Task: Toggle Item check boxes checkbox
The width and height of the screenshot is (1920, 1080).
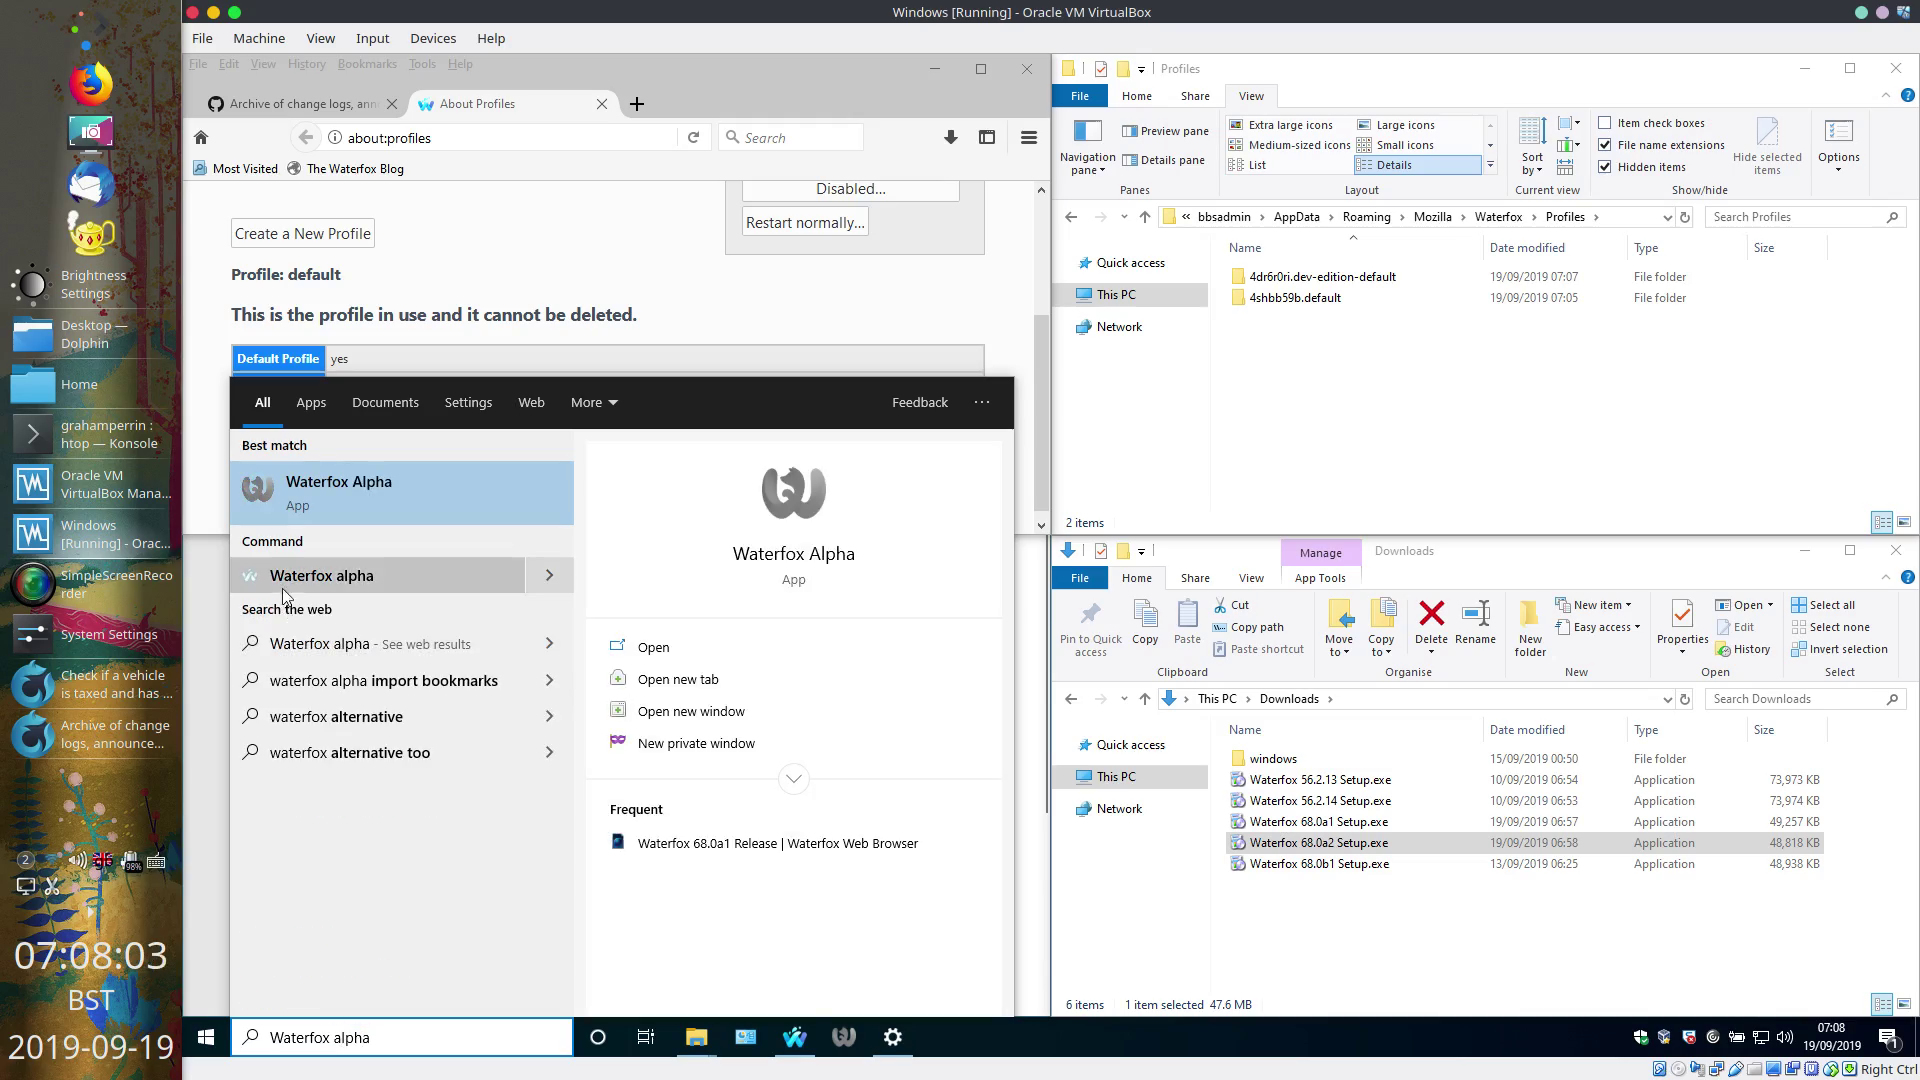Action: tap(1605, 123)
